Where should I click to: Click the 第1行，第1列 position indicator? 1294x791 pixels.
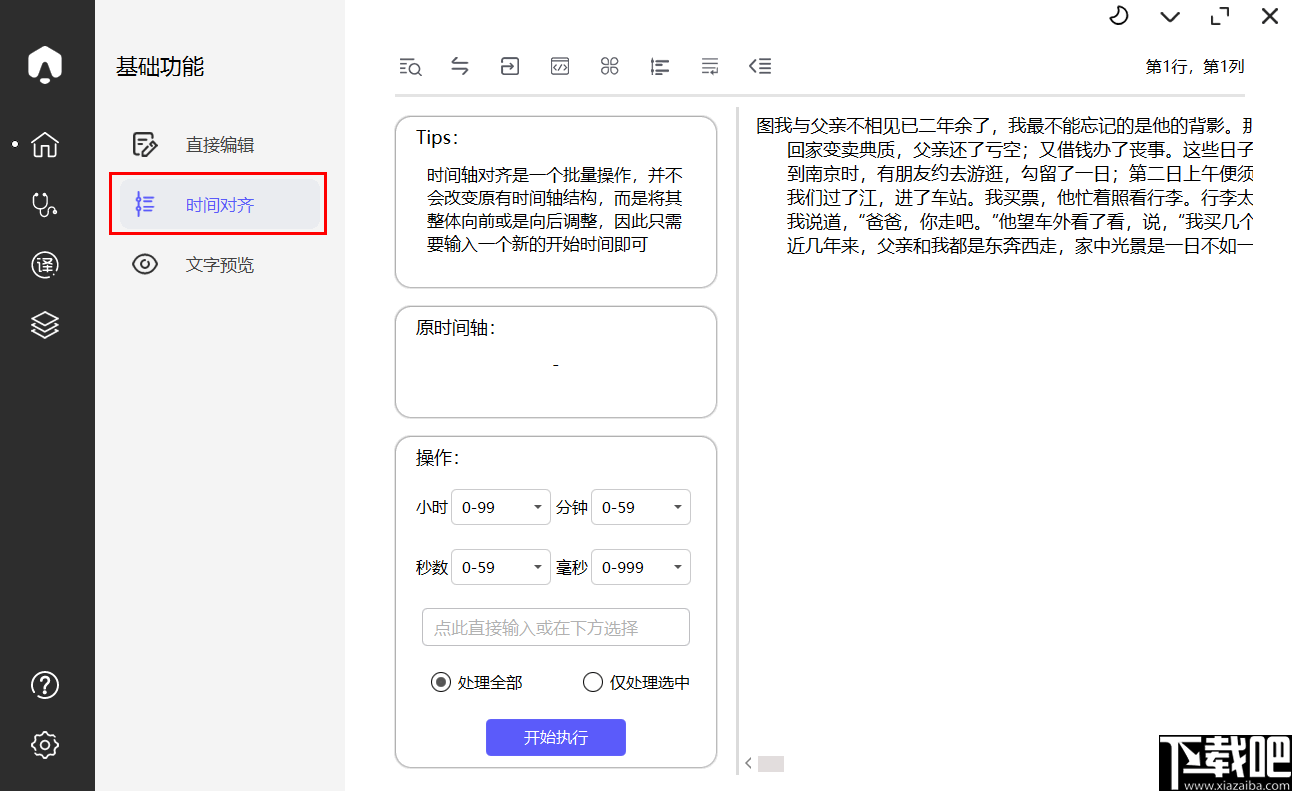(x=1195, y=67)
